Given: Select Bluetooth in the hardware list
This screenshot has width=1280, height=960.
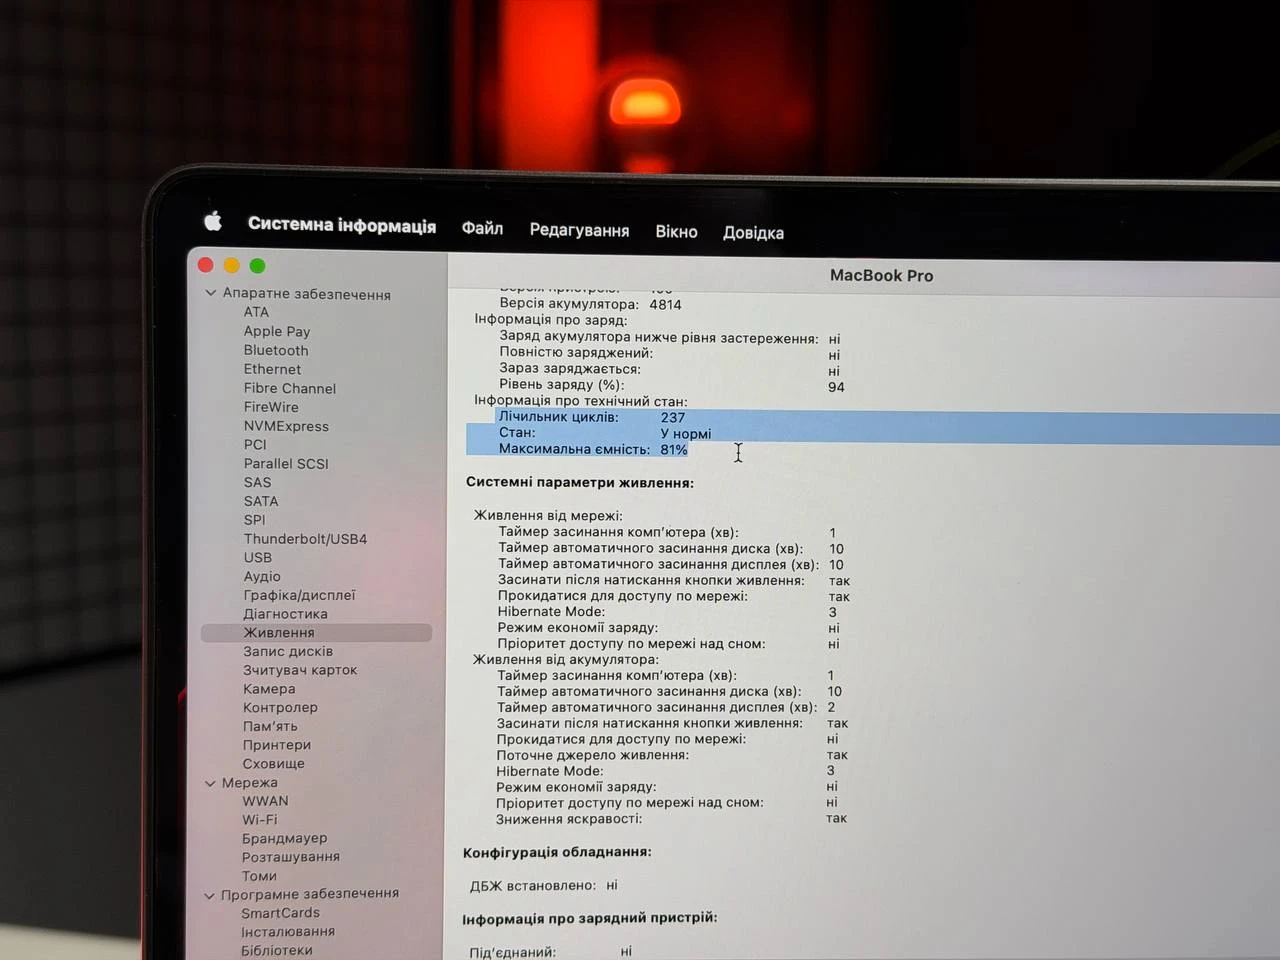Looking at the screenshot, I should coord(276,350).
